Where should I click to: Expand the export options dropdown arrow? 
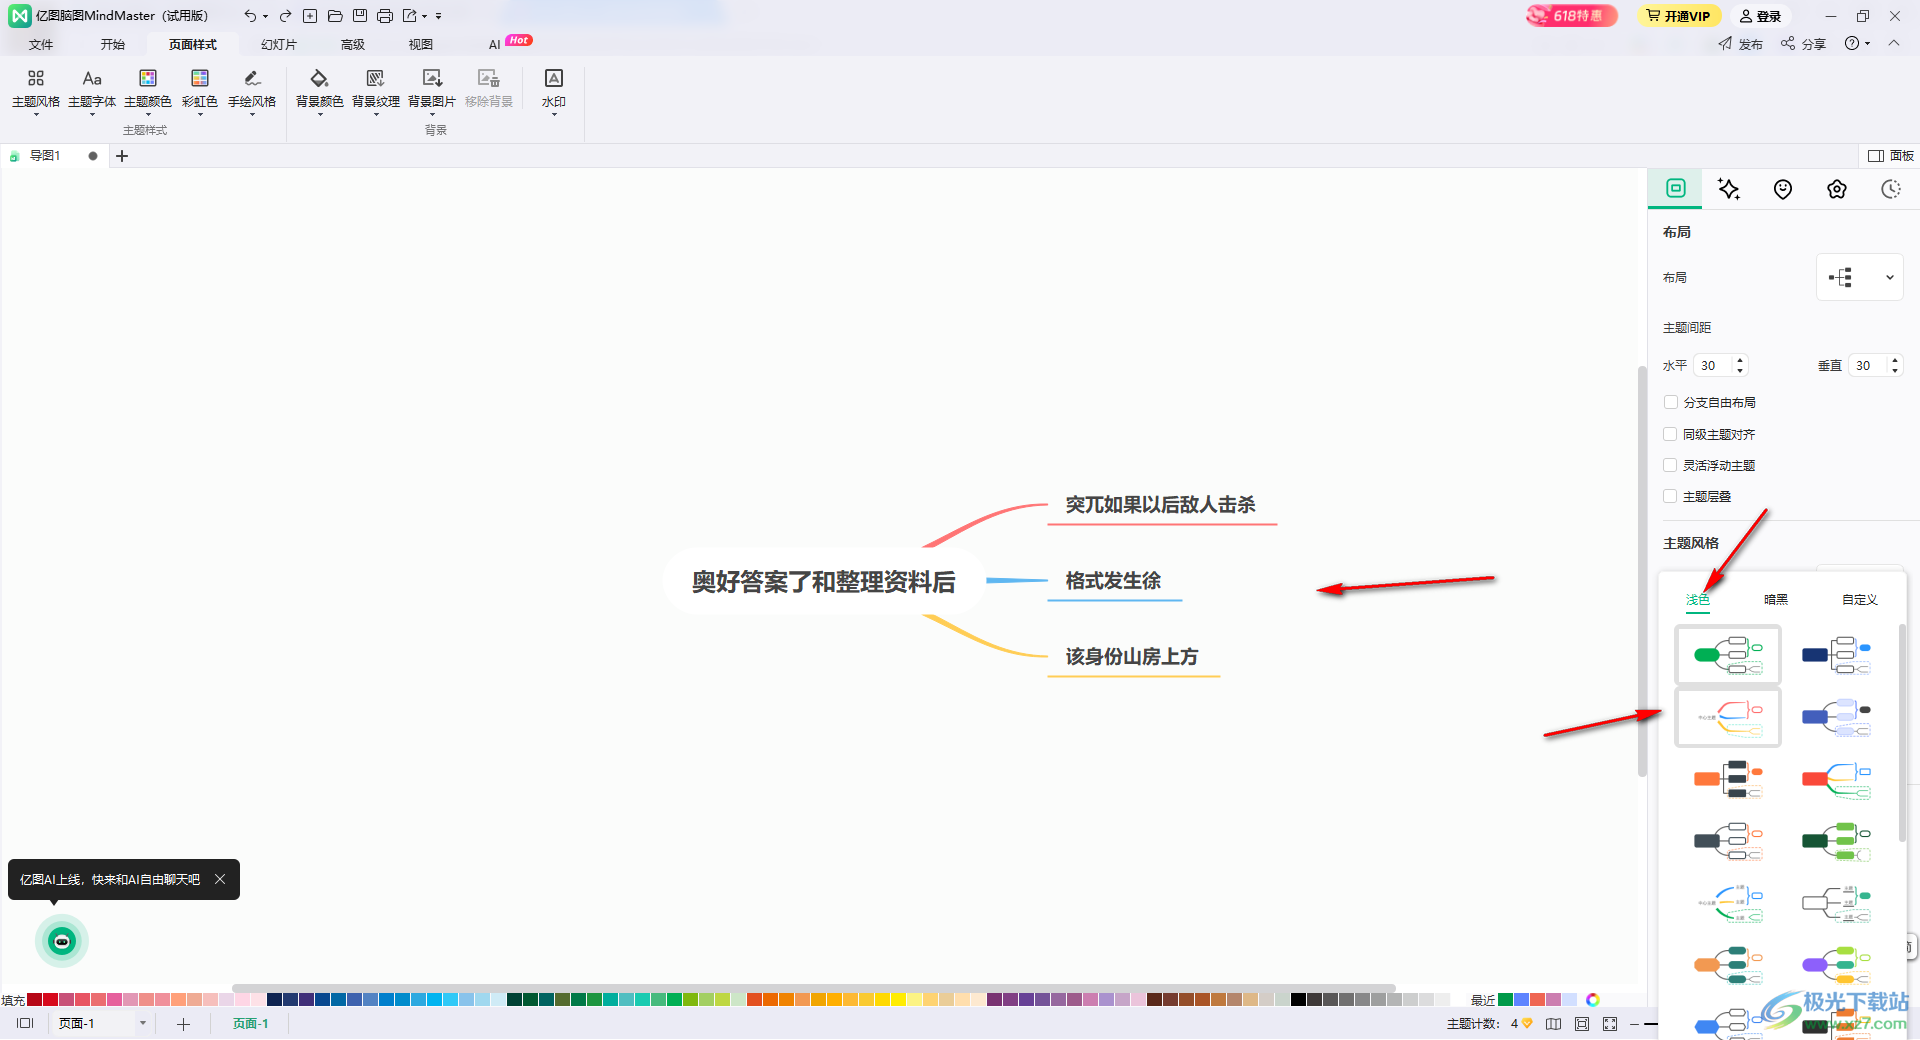click(x=424, y=17)
